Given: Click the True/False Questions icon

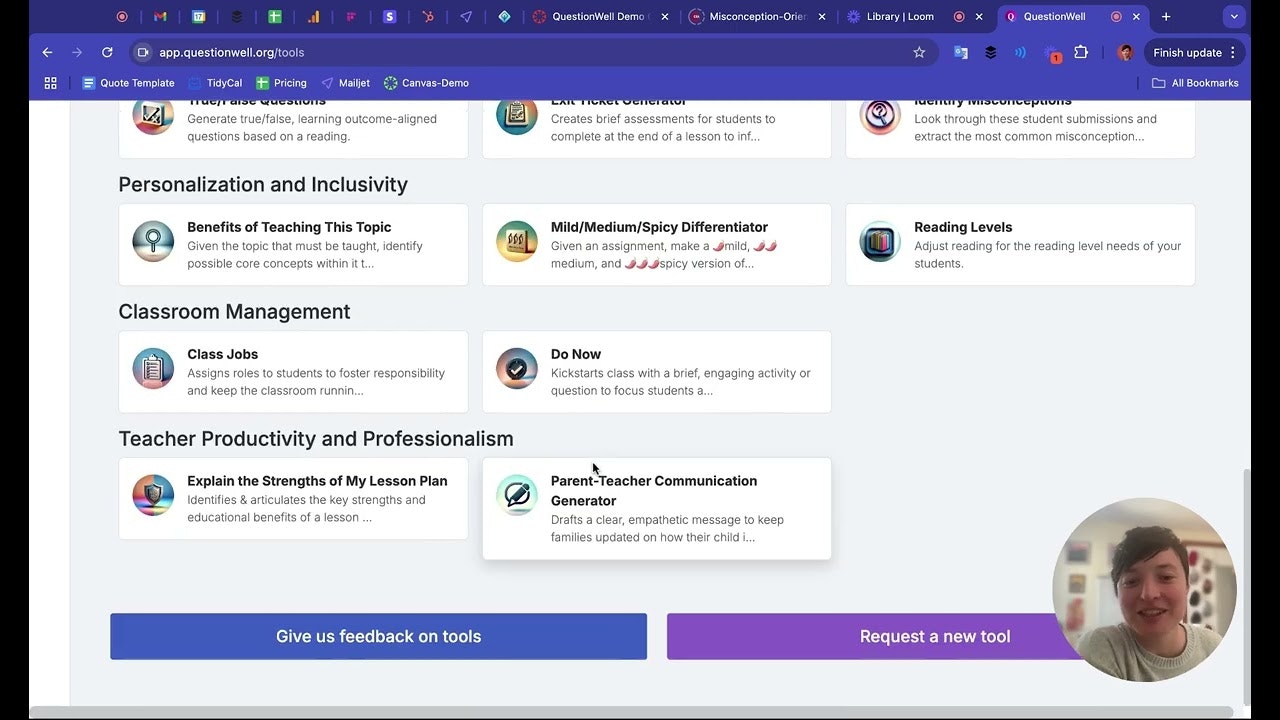Looking at the screenshot, I should [x=153, y=116].
